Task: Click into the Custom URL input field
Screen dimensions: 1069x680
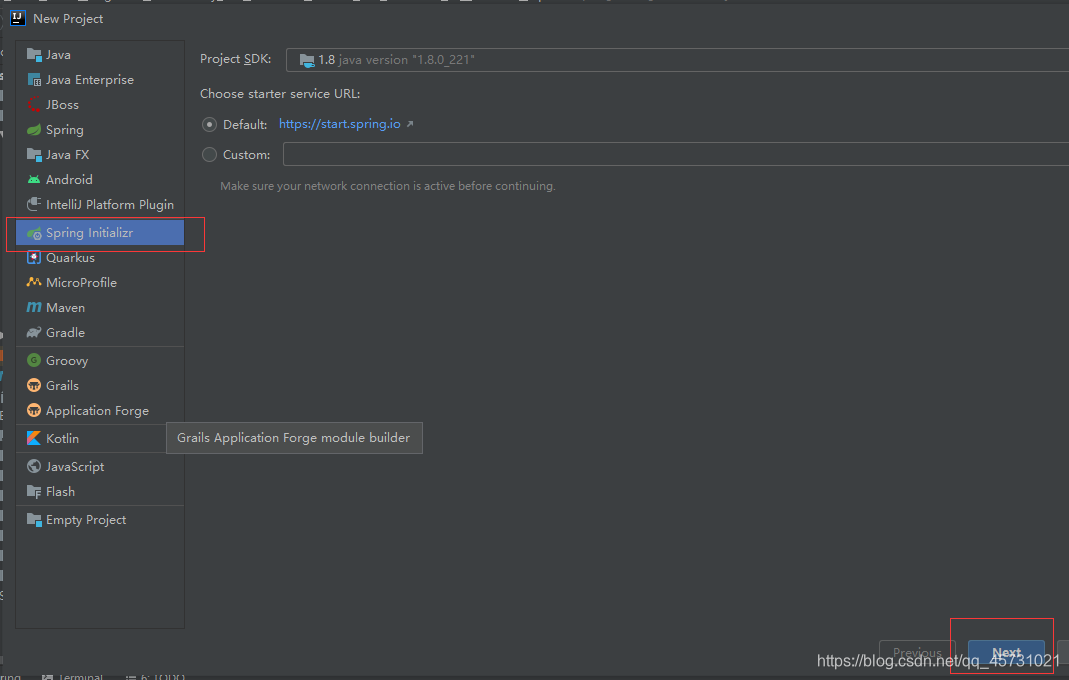Action: click(x=676, y=154)
